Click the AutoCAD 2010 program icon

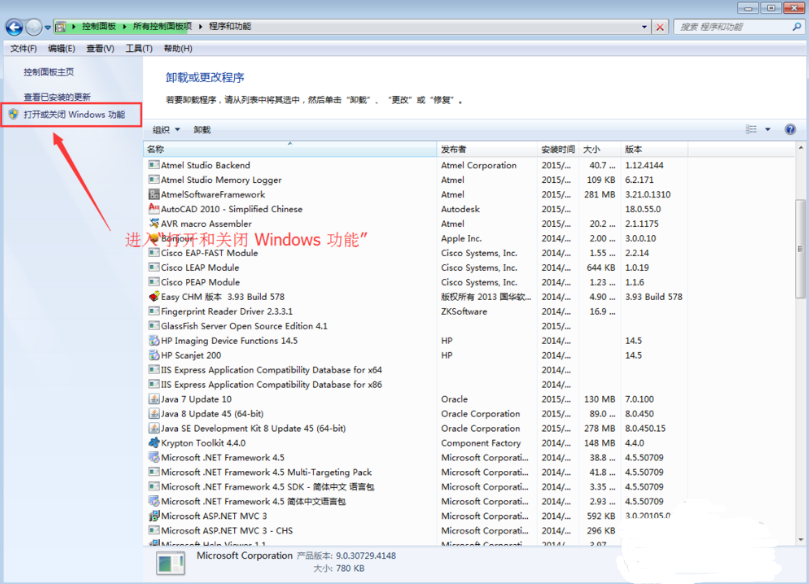pyautogui.click(x=154, y=209)
